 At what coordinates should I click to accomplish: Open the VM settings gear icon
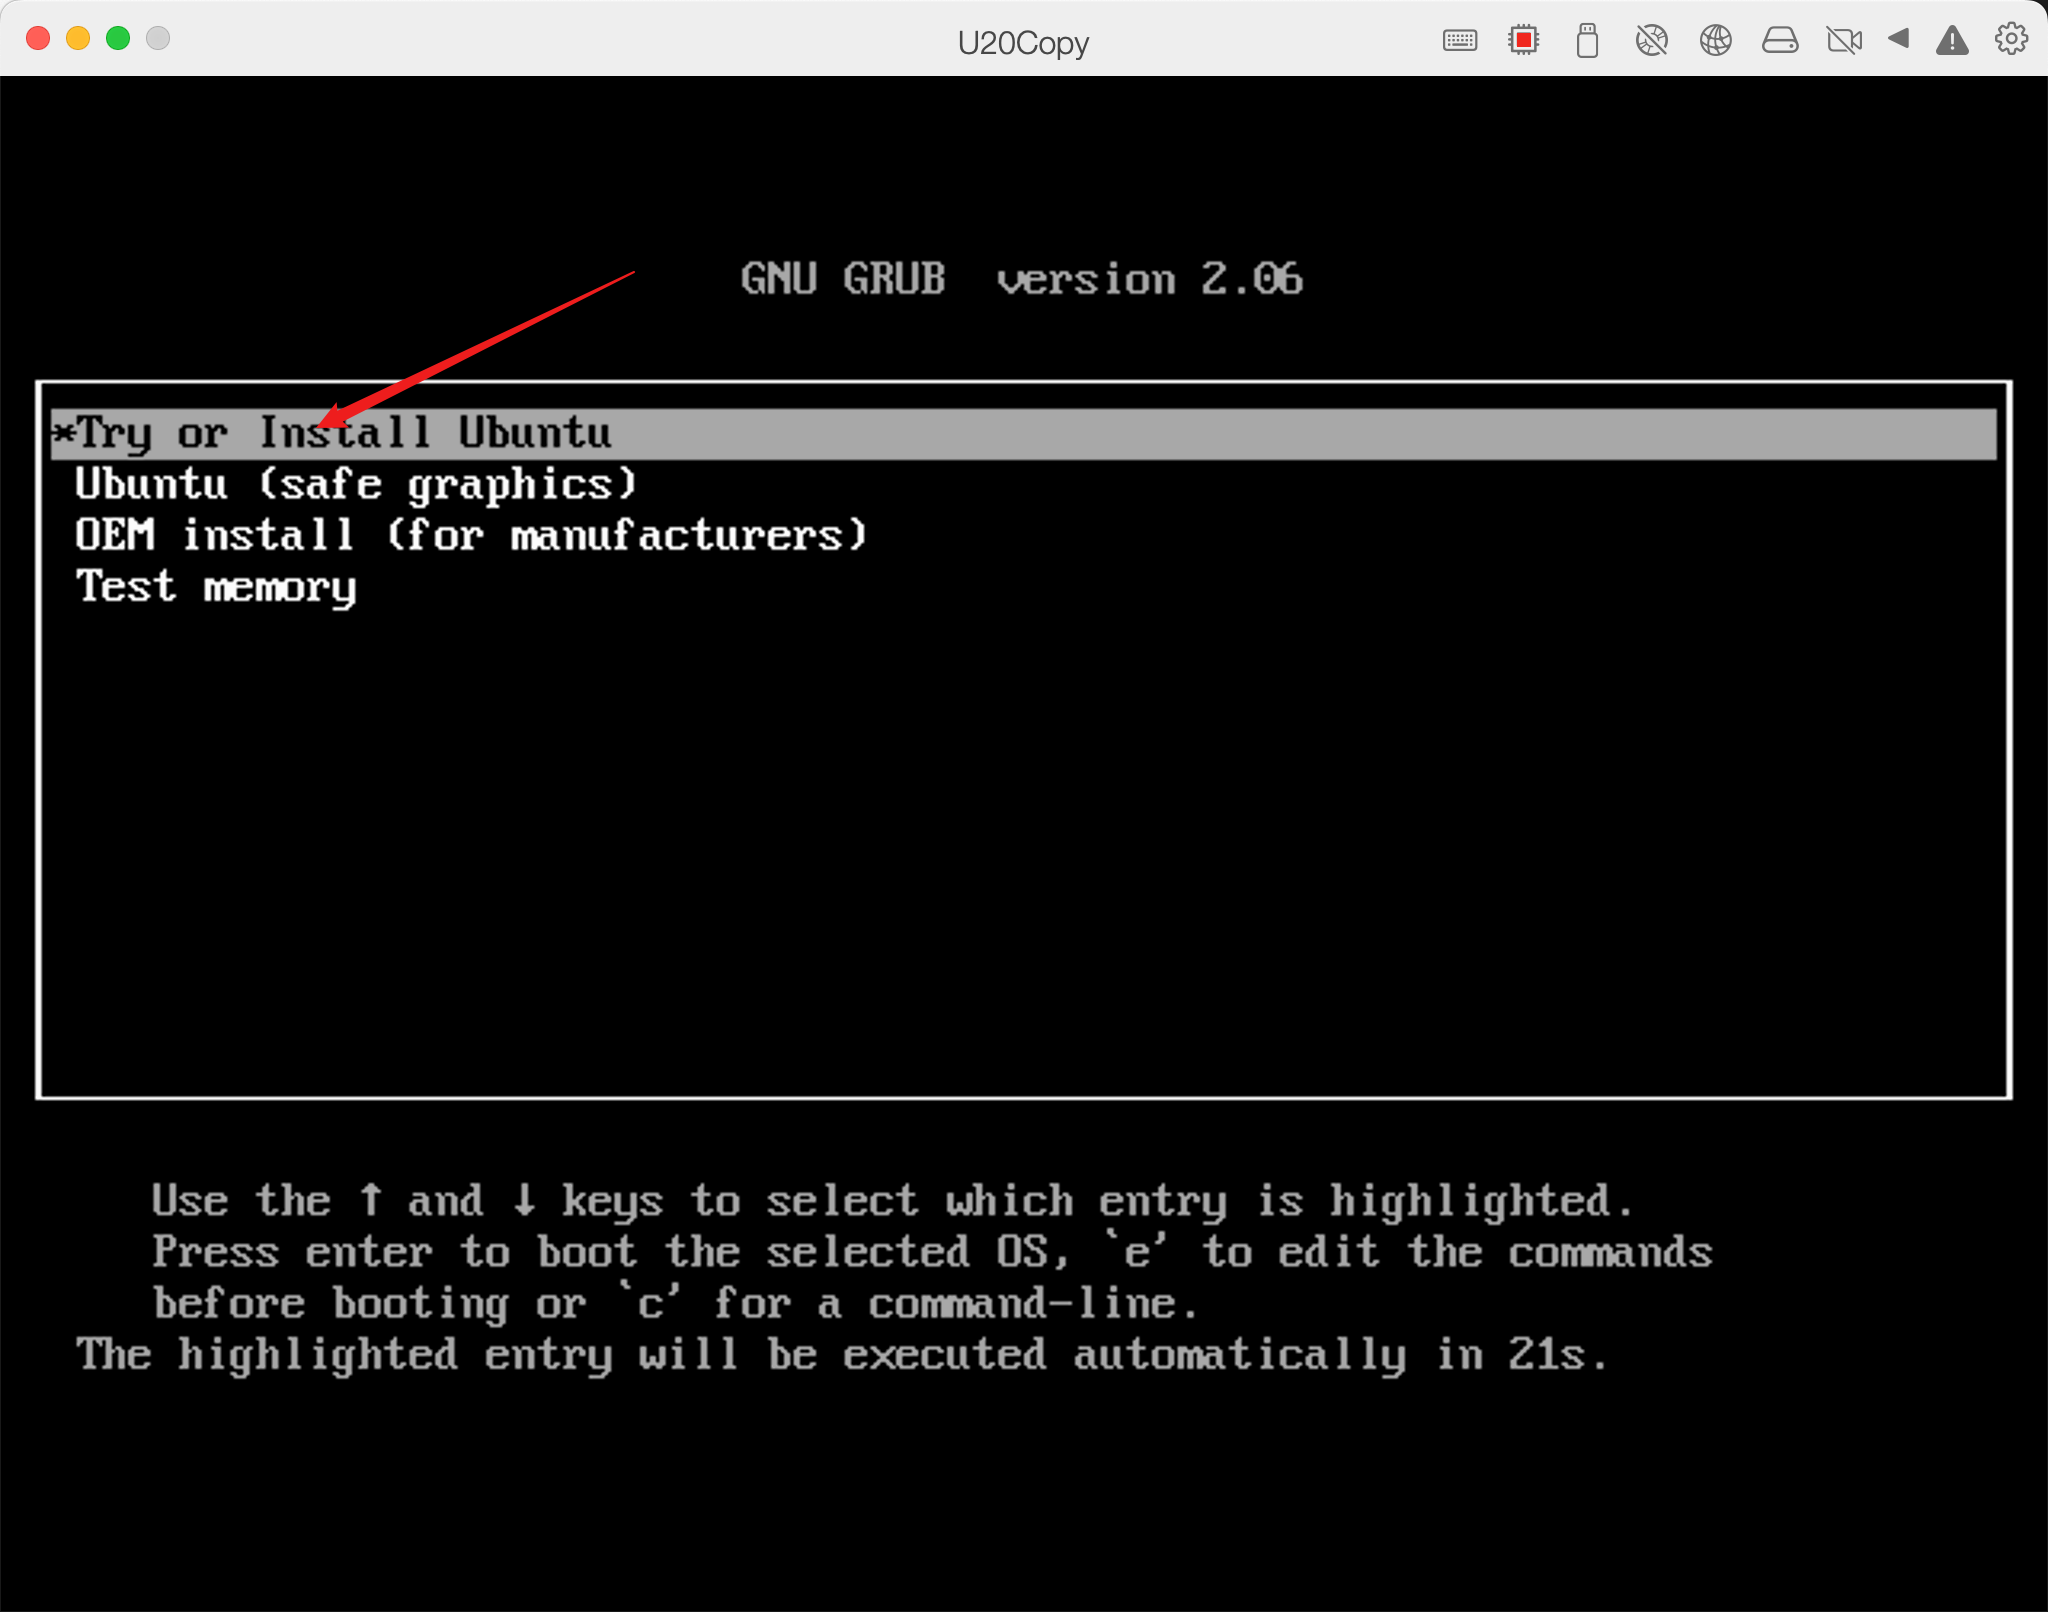click(x=2011, y=39)
